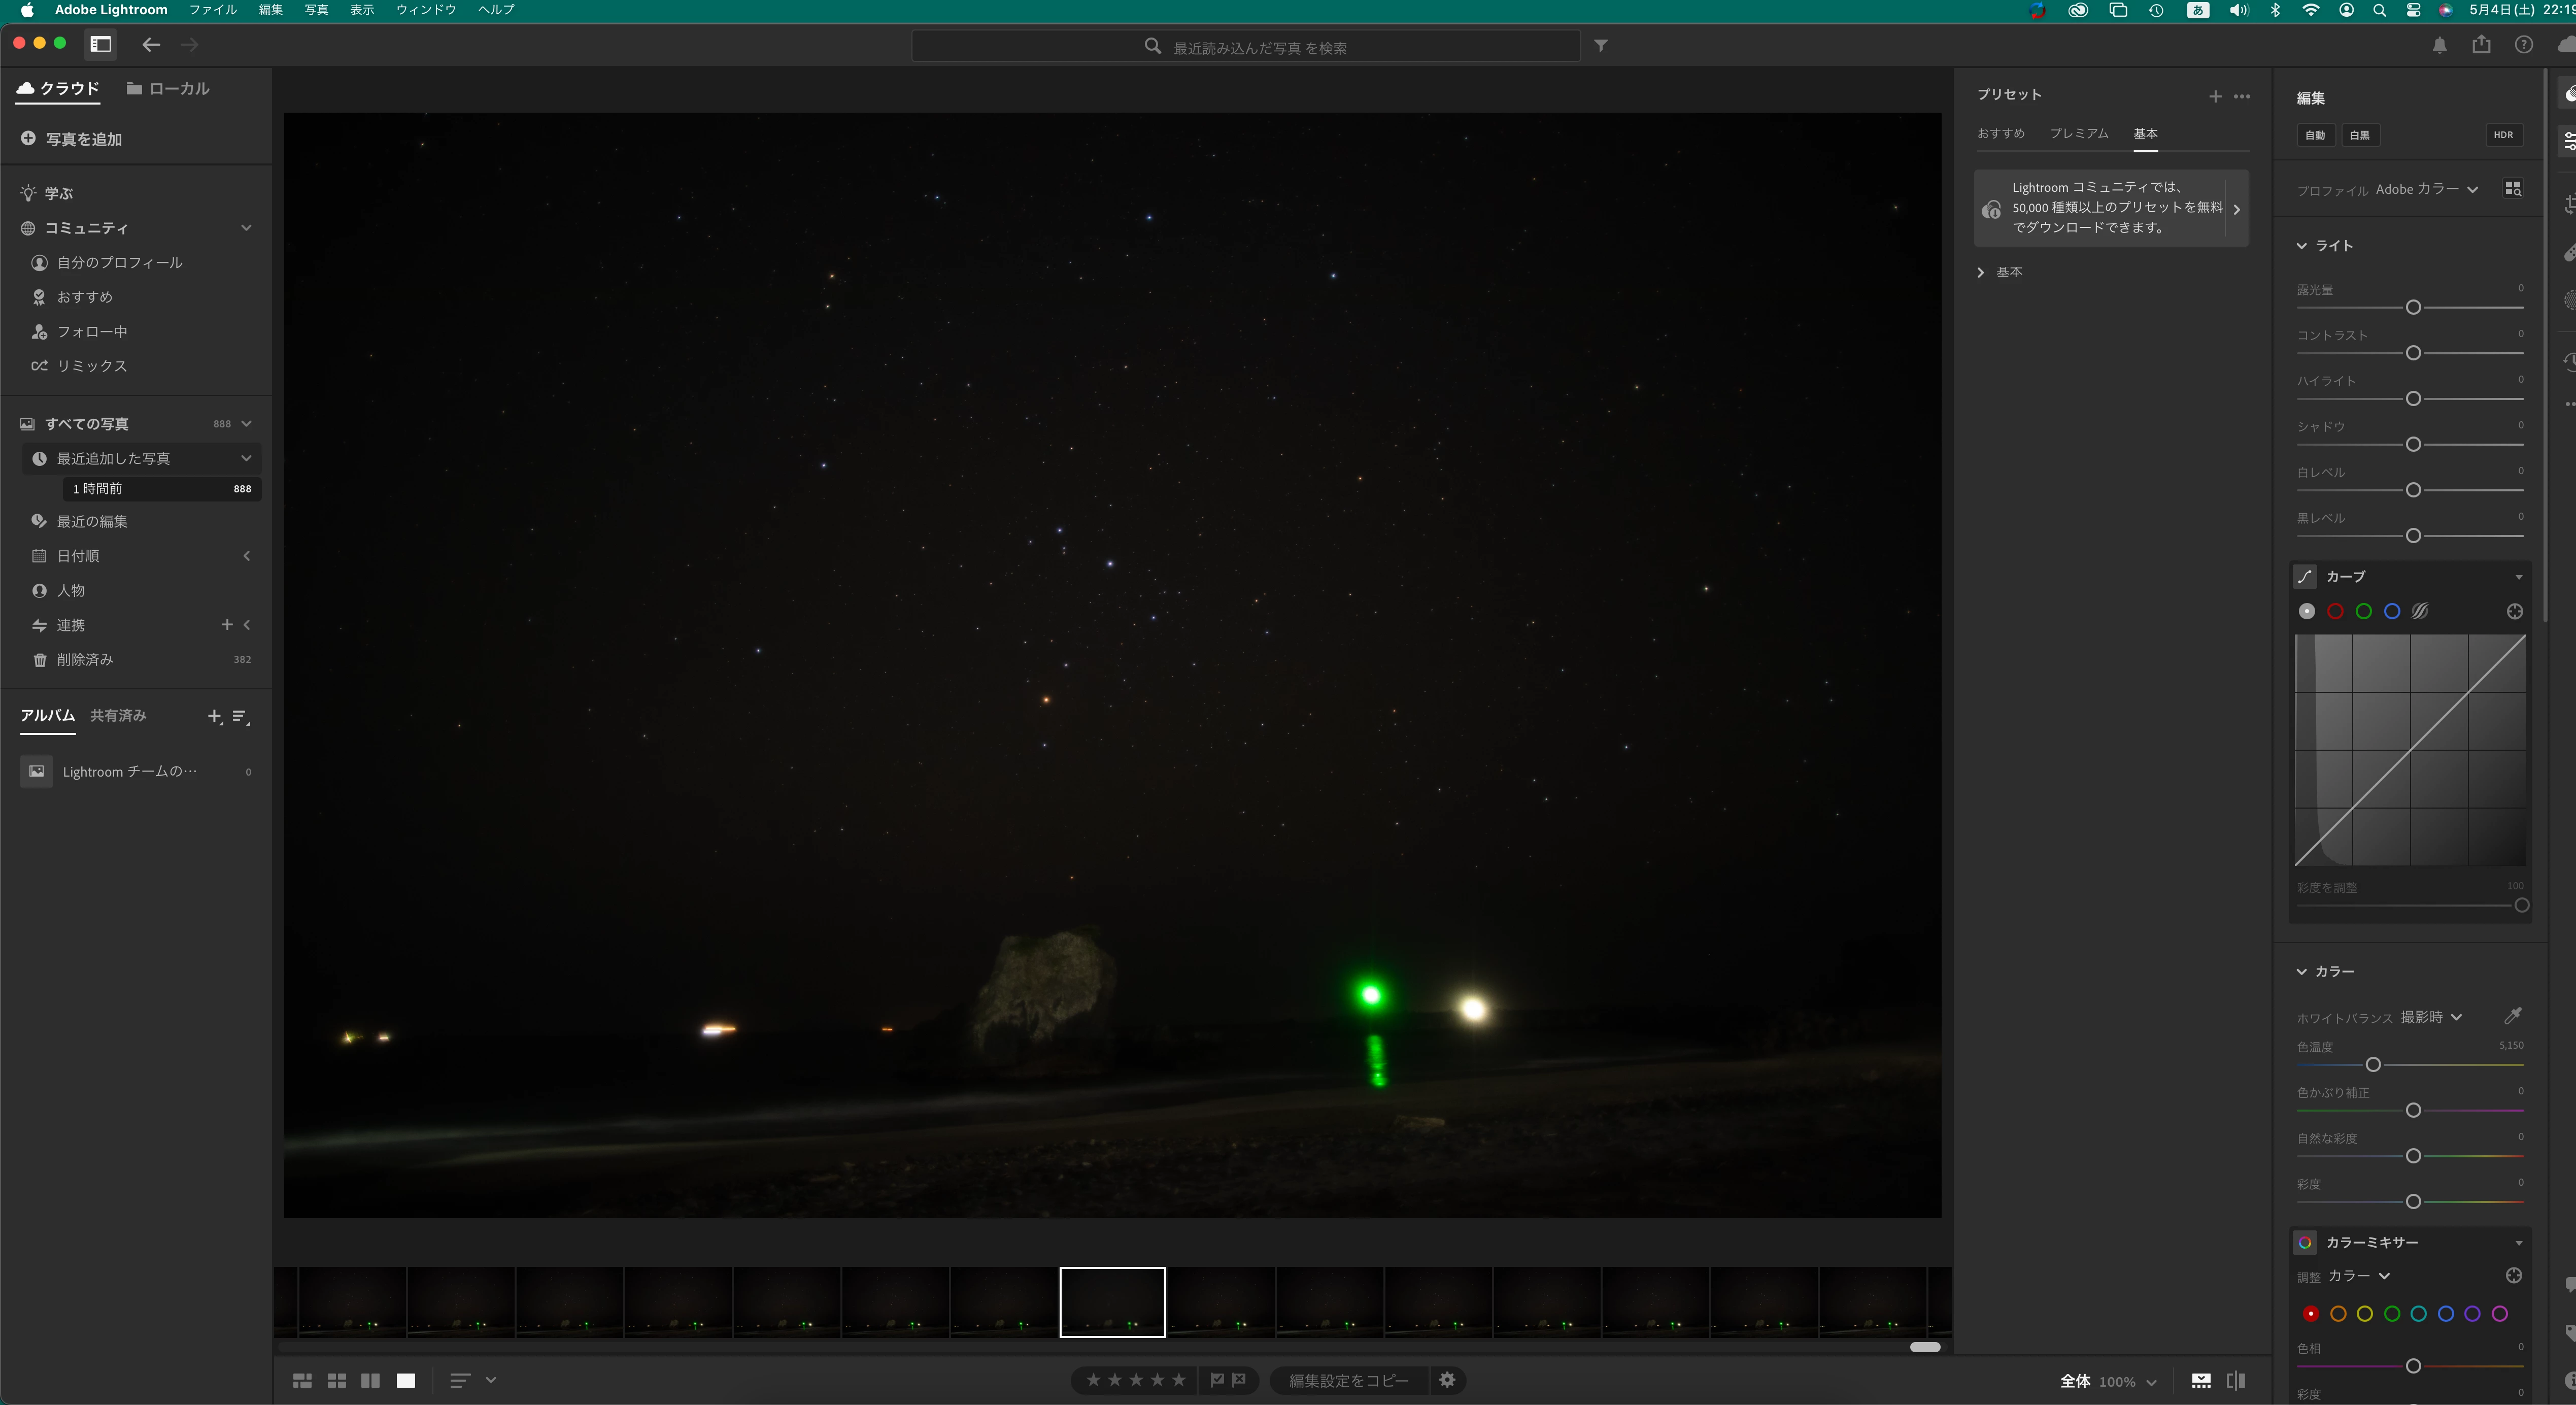Select the red channel curve circle

[2335, 611]
